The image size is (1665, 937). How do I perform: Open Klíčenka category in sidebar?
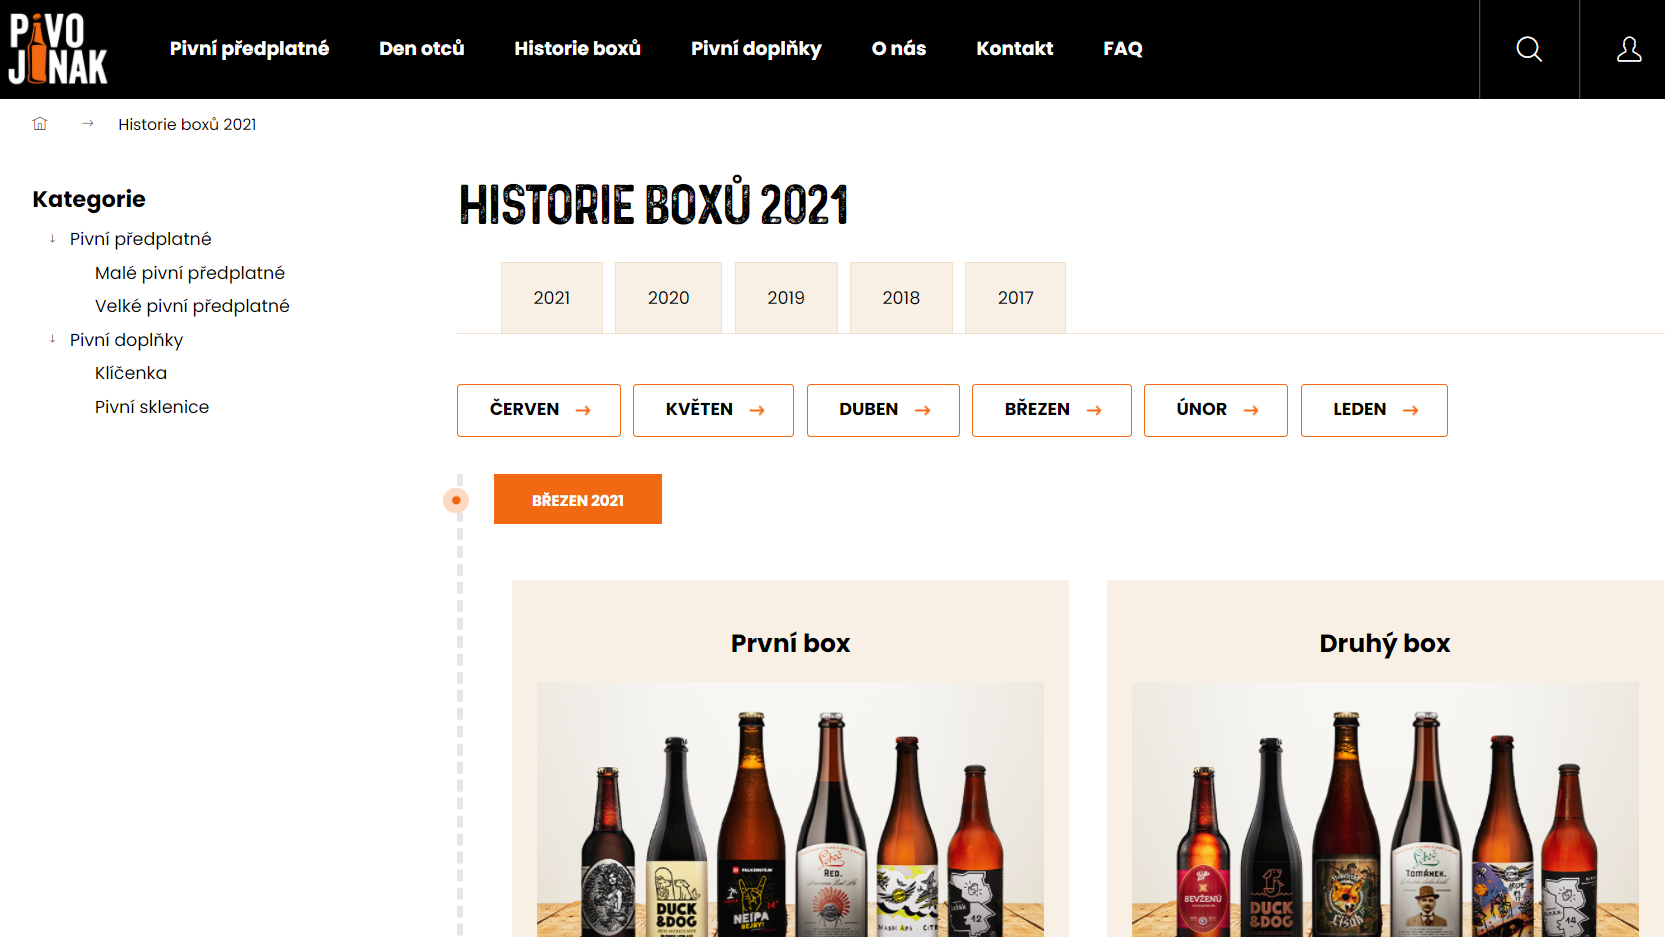point(131,373)
